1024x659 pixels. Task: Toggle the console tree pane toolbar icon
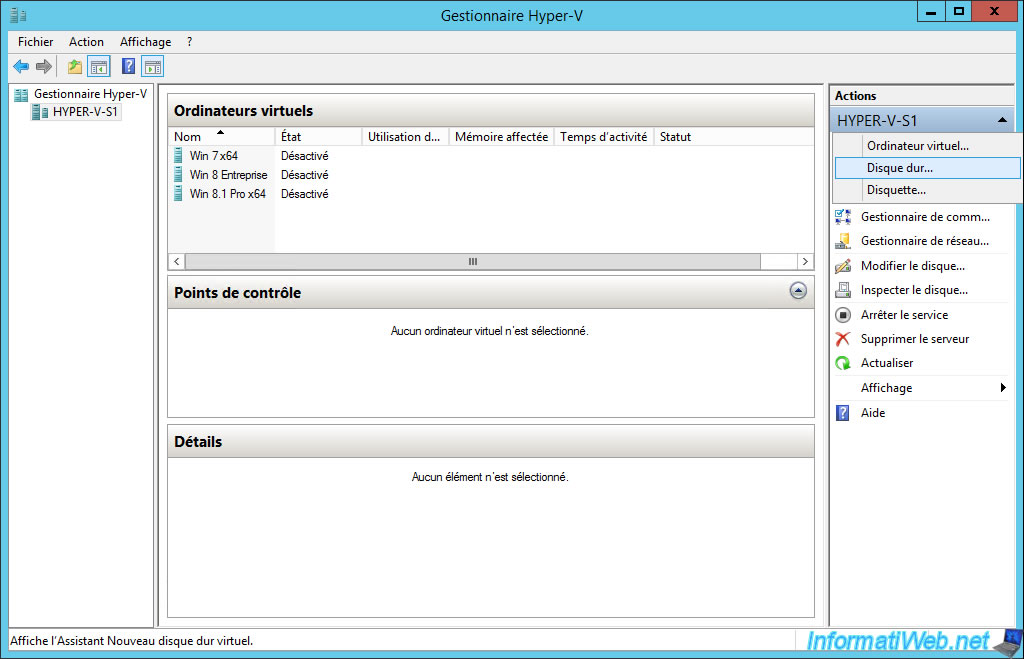(x=99, y=66)
